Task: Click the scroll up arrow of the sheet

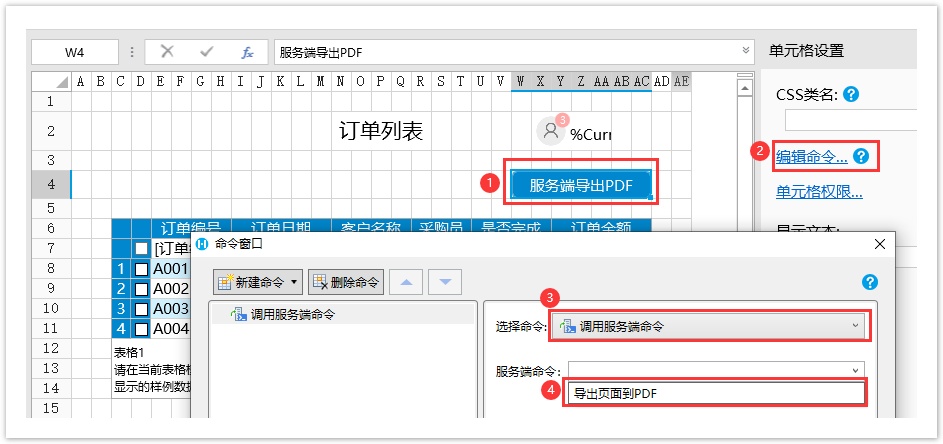Action: tap(745, 89)
